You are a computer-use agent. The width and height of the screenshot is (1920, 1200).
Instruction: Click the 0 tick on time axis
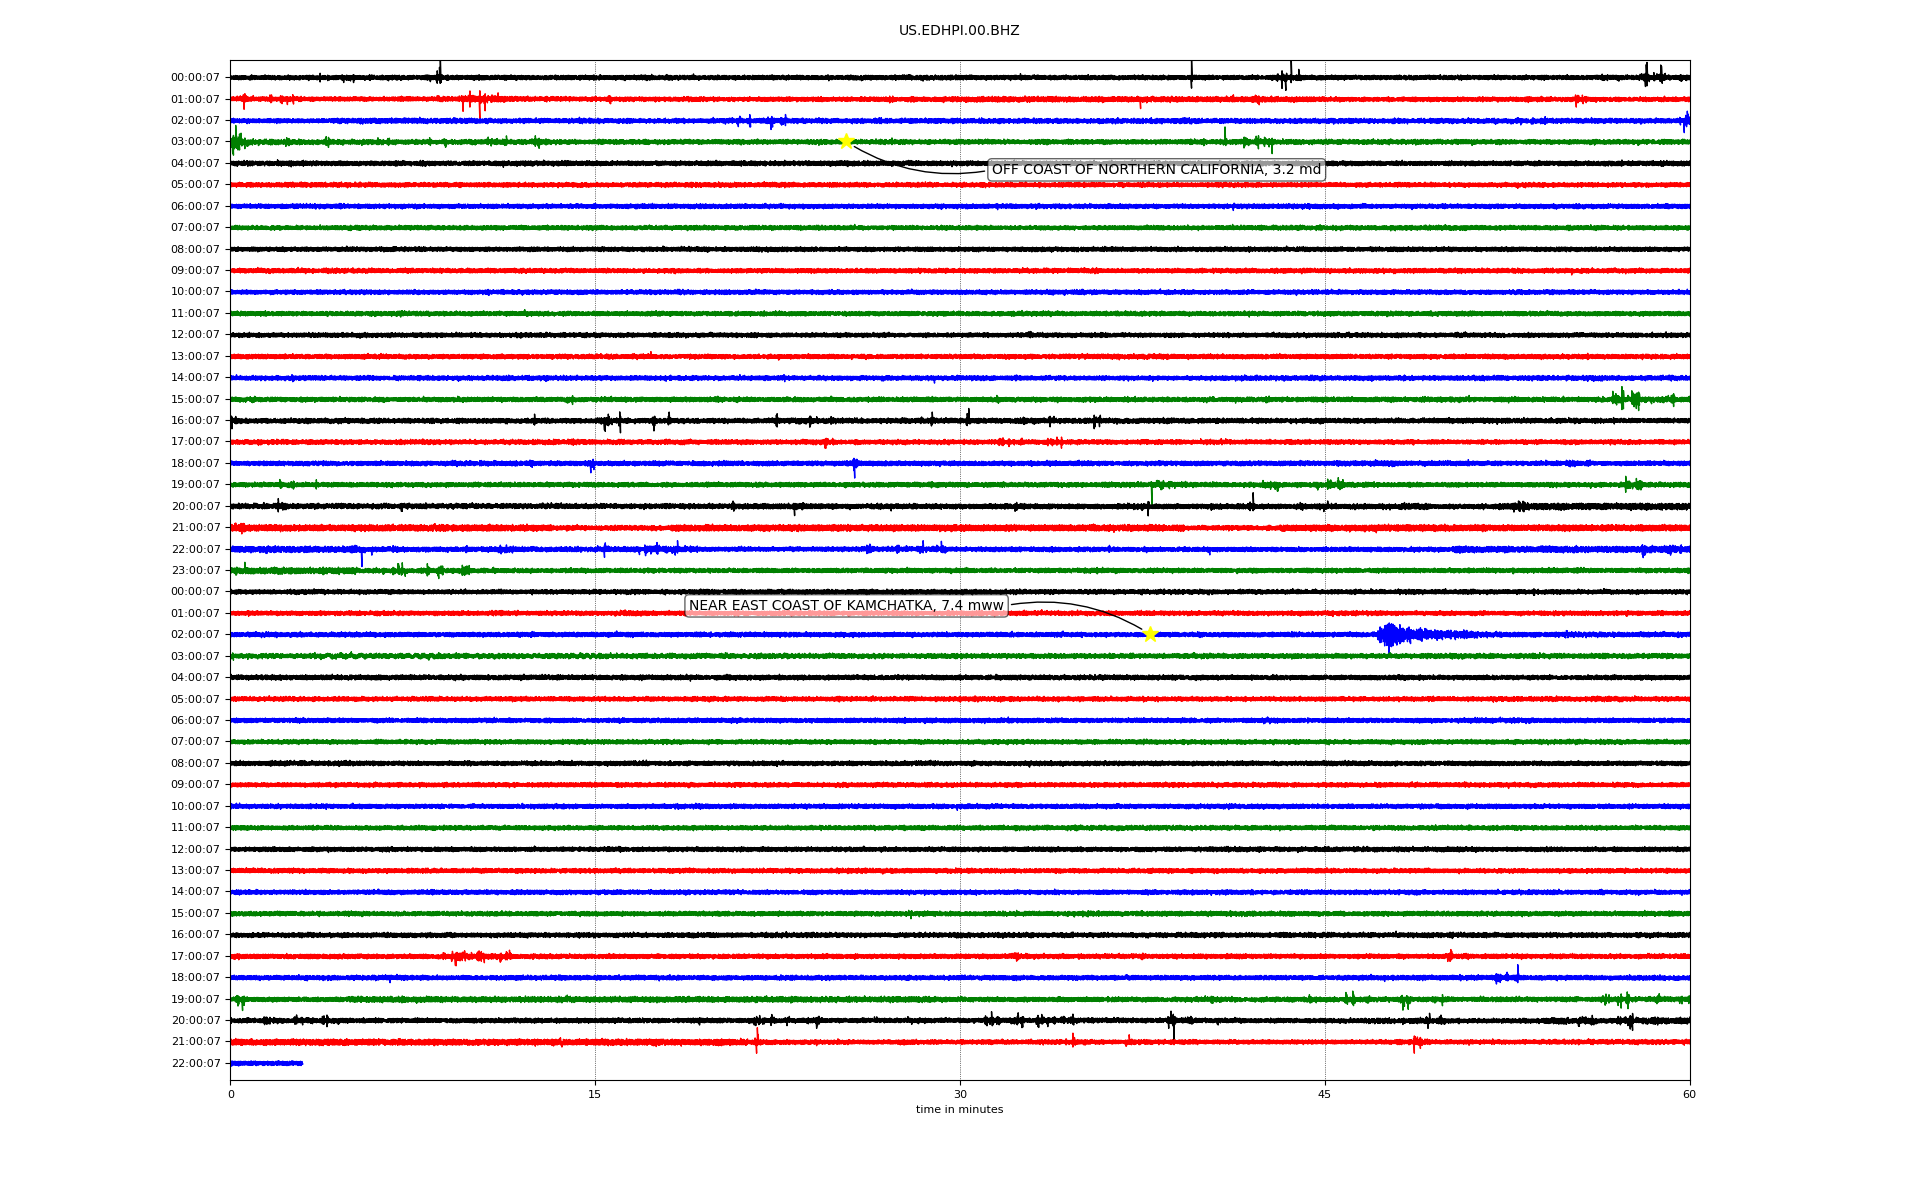pyautogui.click(x=231, y=1094)
